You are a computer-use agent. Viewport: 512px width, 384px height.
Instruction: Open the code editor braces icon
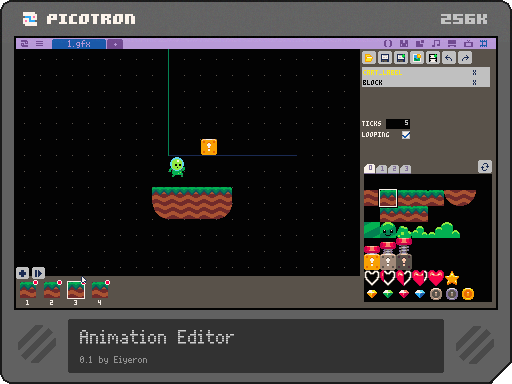pos(388,43)
